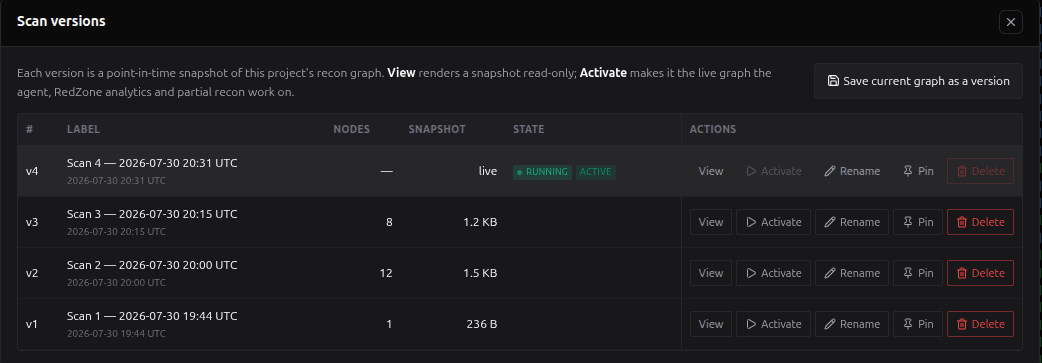The image size is (1042, 363).
Task: Click trash icon in the v3 row
Action: [962, 222]
